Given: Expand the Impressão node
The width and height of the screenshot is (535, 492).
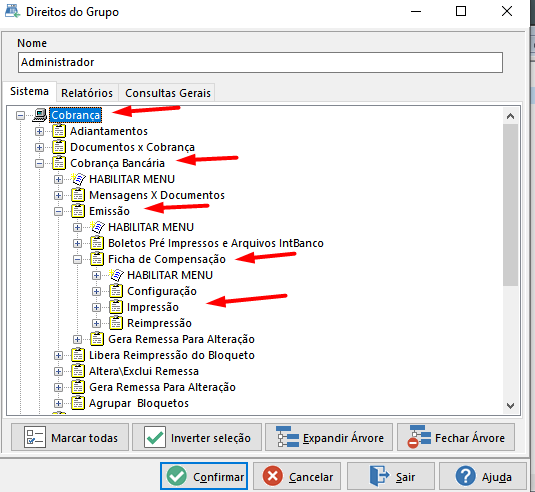Looking at the screenshot, I should pyautogui.click(x=97, y=307).
